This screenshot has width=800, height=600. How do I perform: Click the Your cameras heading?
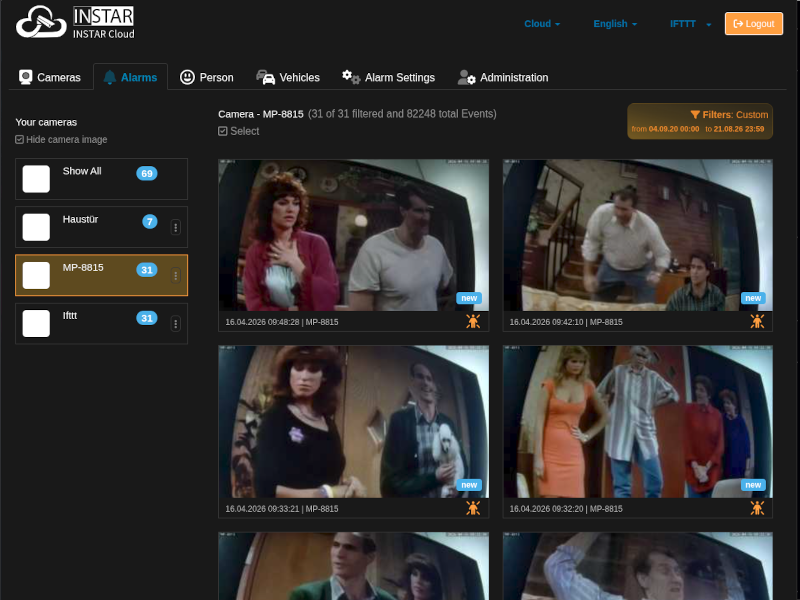tap(46, 122)
